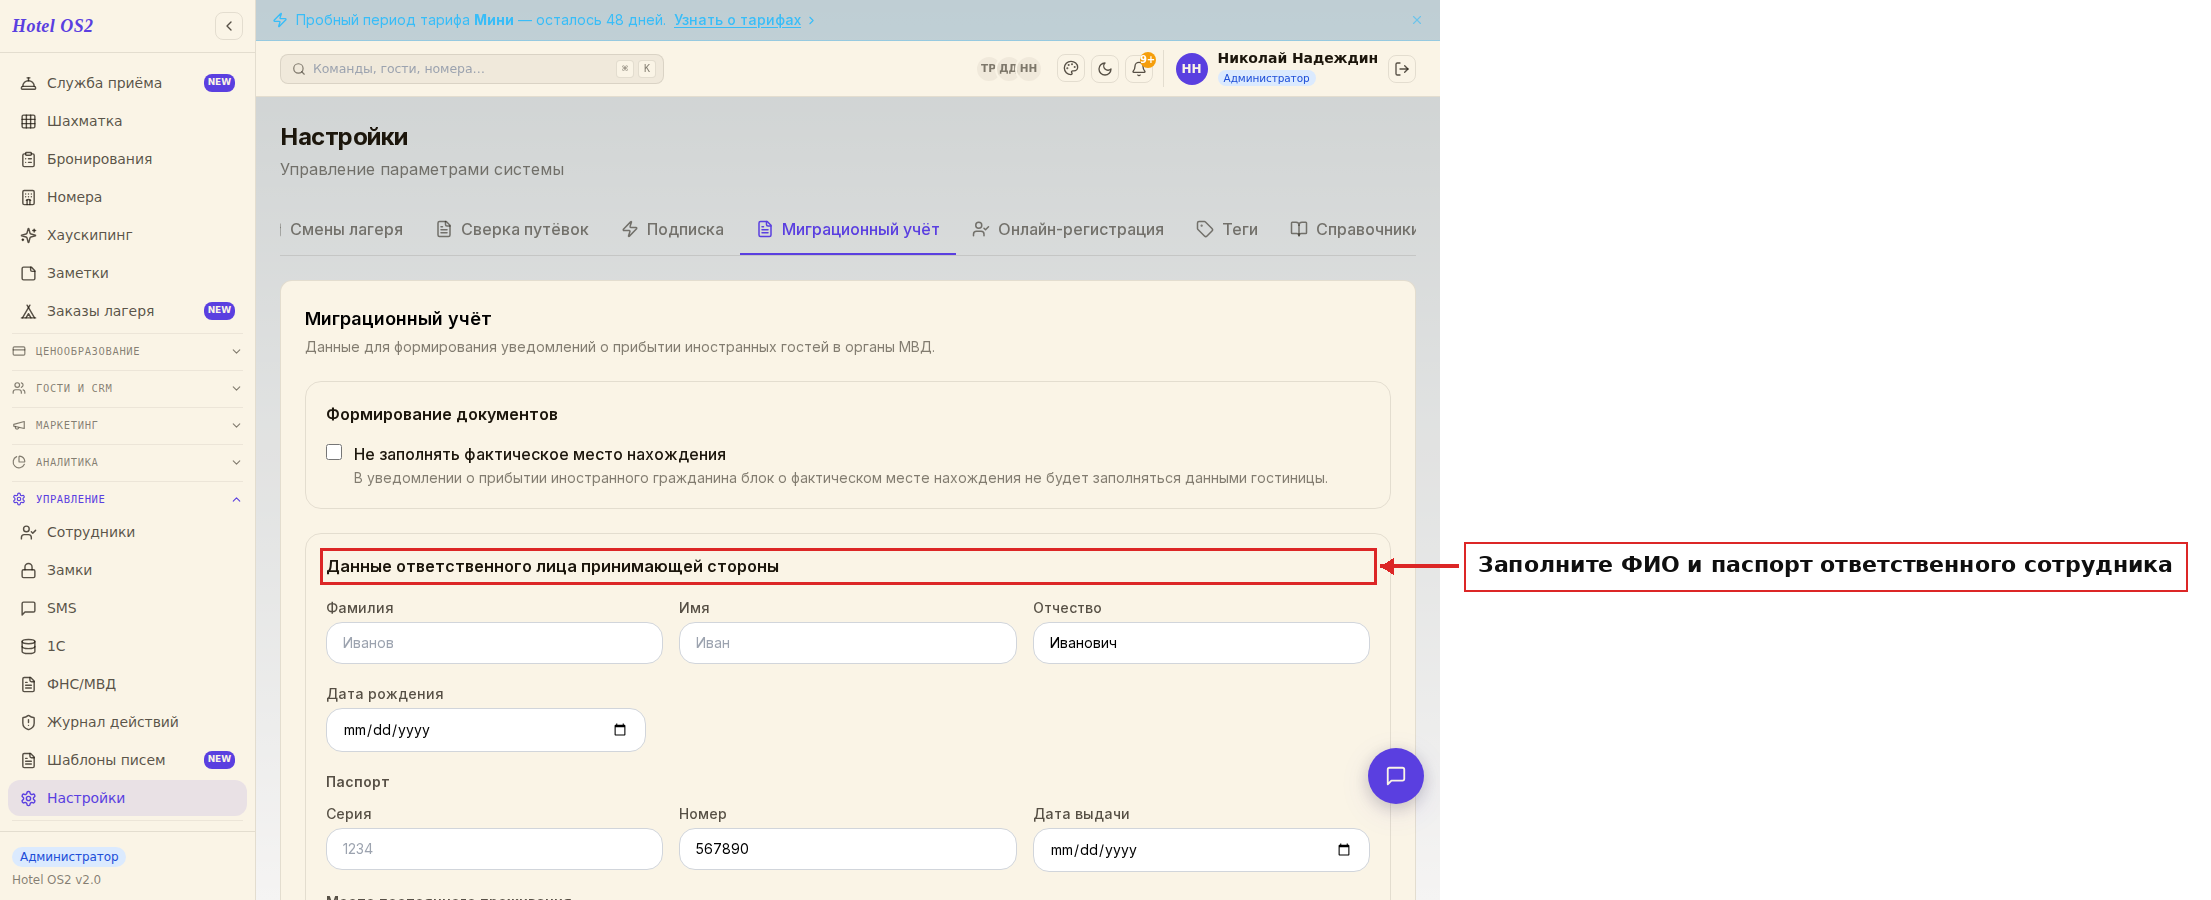Switch to the Подписка tab
This screenshot has height=900, width=2211.
673,229
